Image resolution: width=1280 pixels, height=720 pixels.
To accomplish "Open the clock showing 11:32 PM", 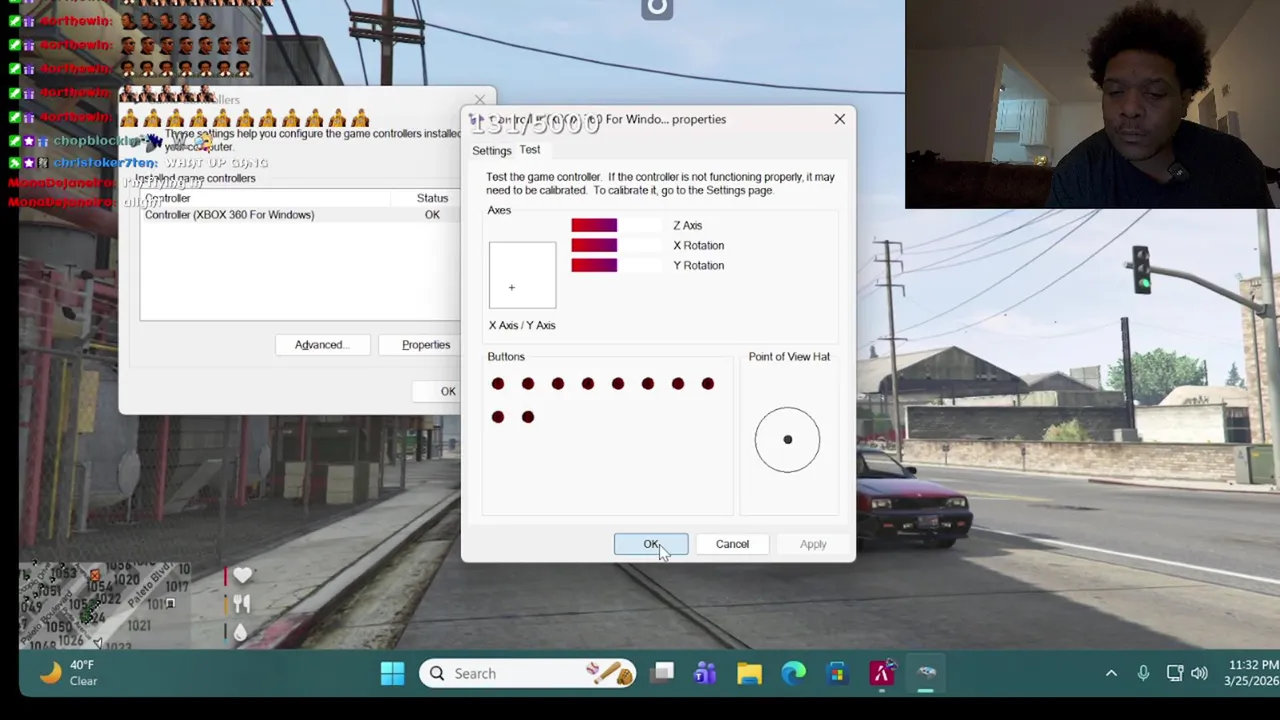I will pyautogui.click(x=1250, y=673).
